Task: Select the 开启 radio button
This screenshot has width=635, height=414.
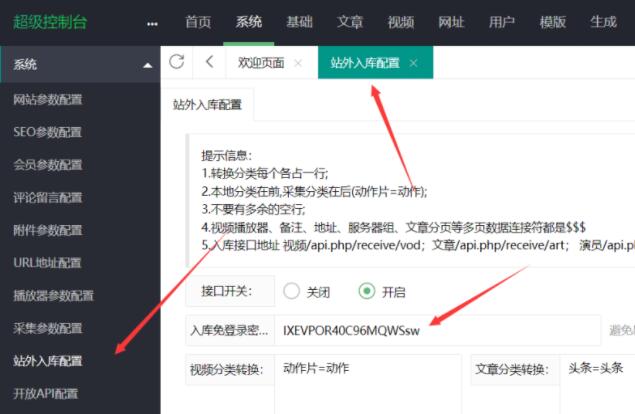Action: [367, 291]
